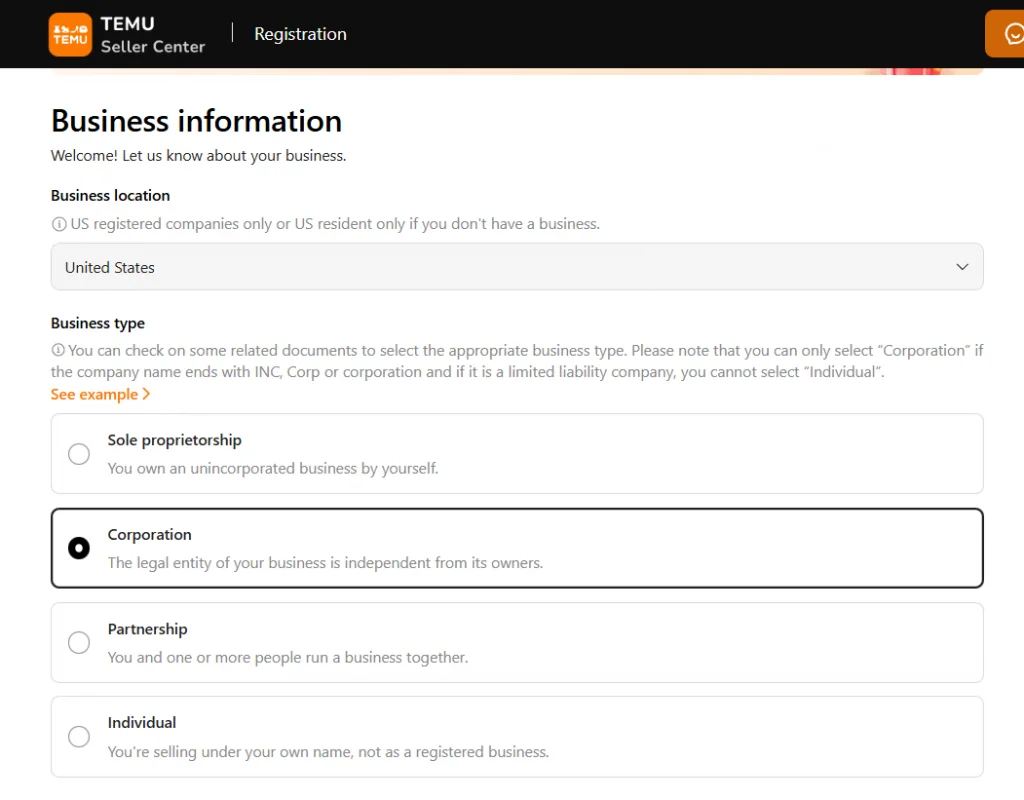Click the info icon above business type guidance
This screenshot has width=1024, height=800.
pos(59,350)
